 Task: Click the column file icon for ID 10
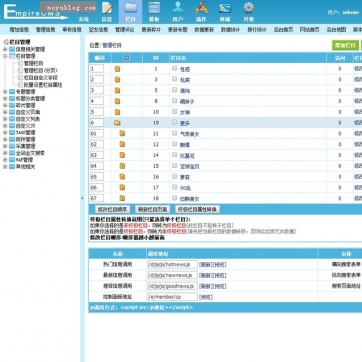point(117,112)
